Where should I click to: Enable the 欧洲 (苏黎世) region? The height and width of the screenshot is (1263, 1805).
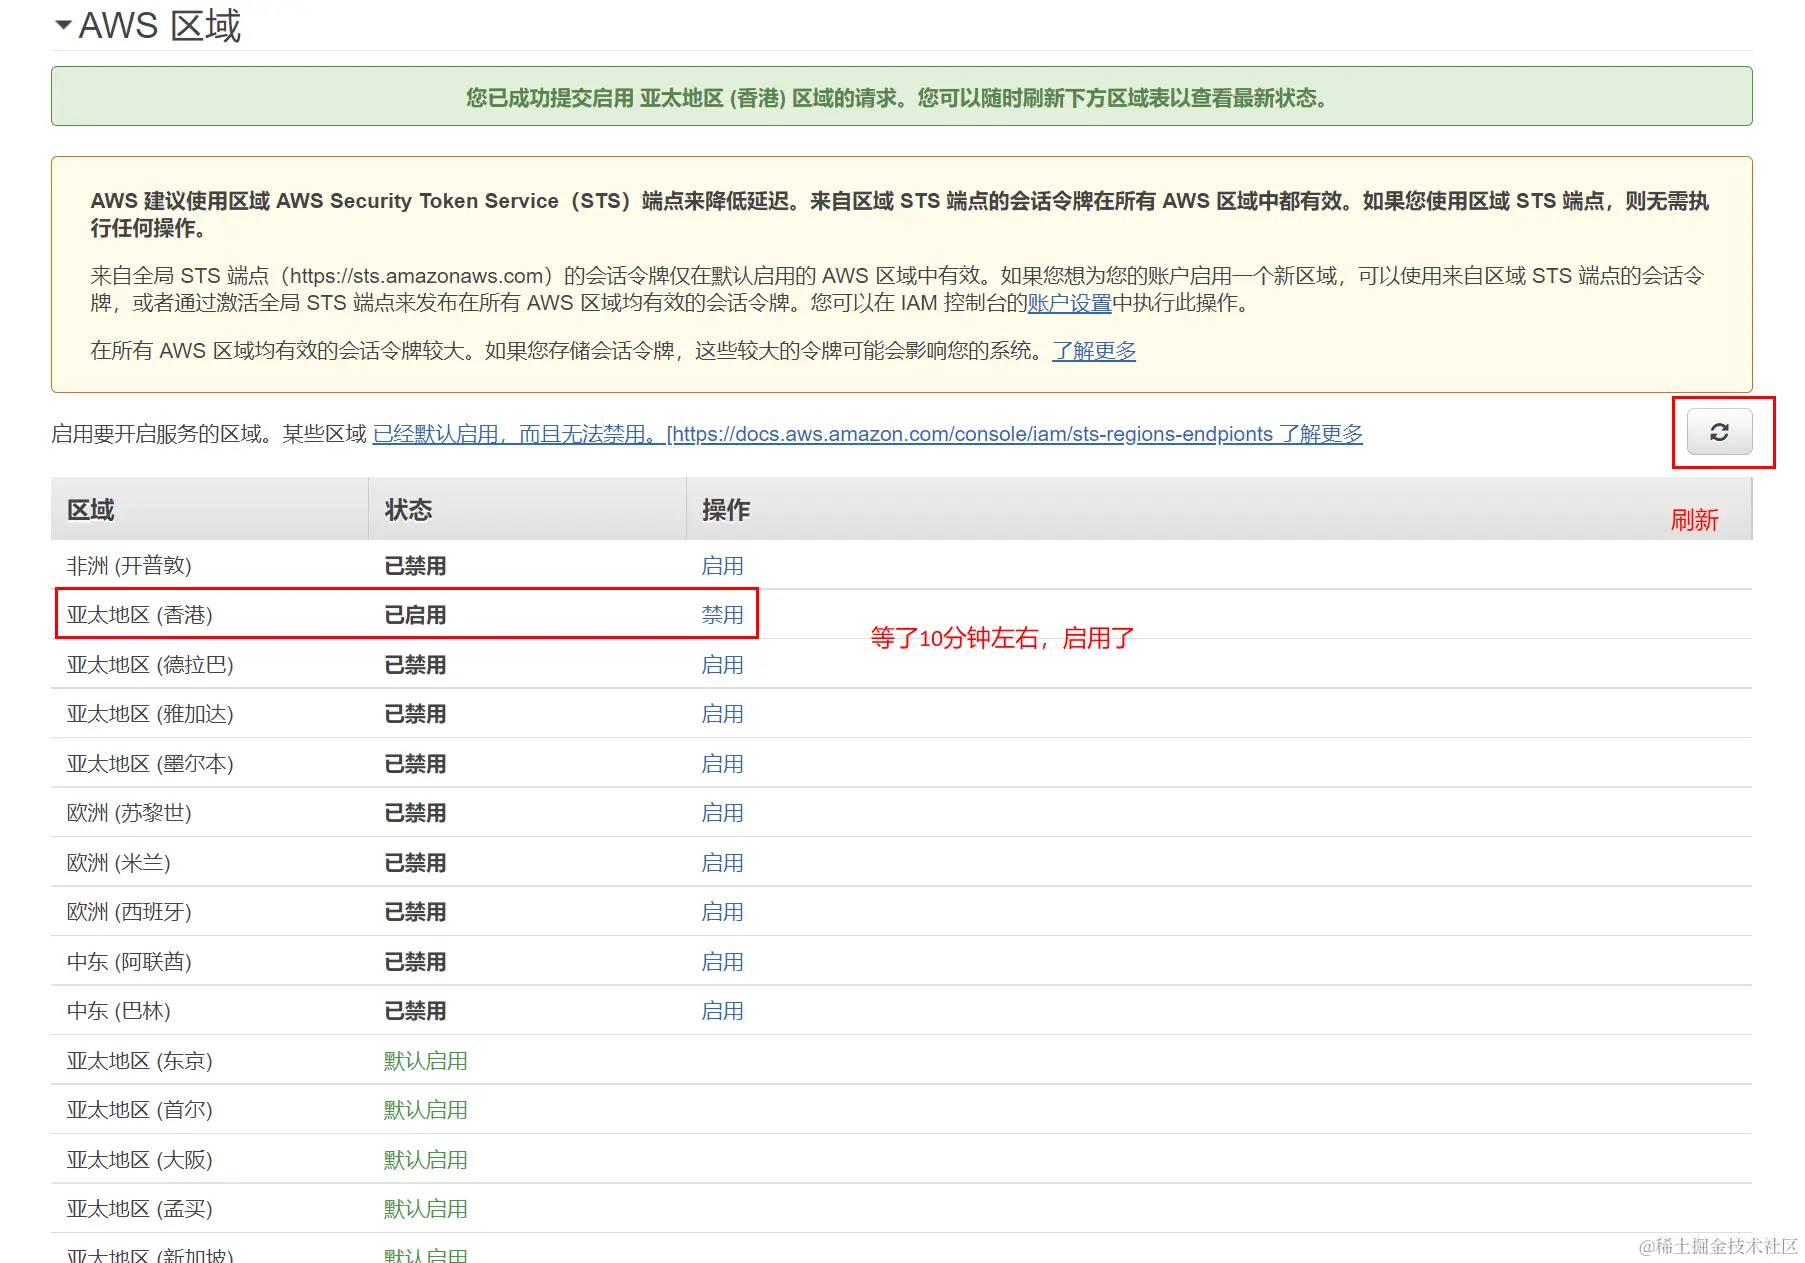point(722,813)
